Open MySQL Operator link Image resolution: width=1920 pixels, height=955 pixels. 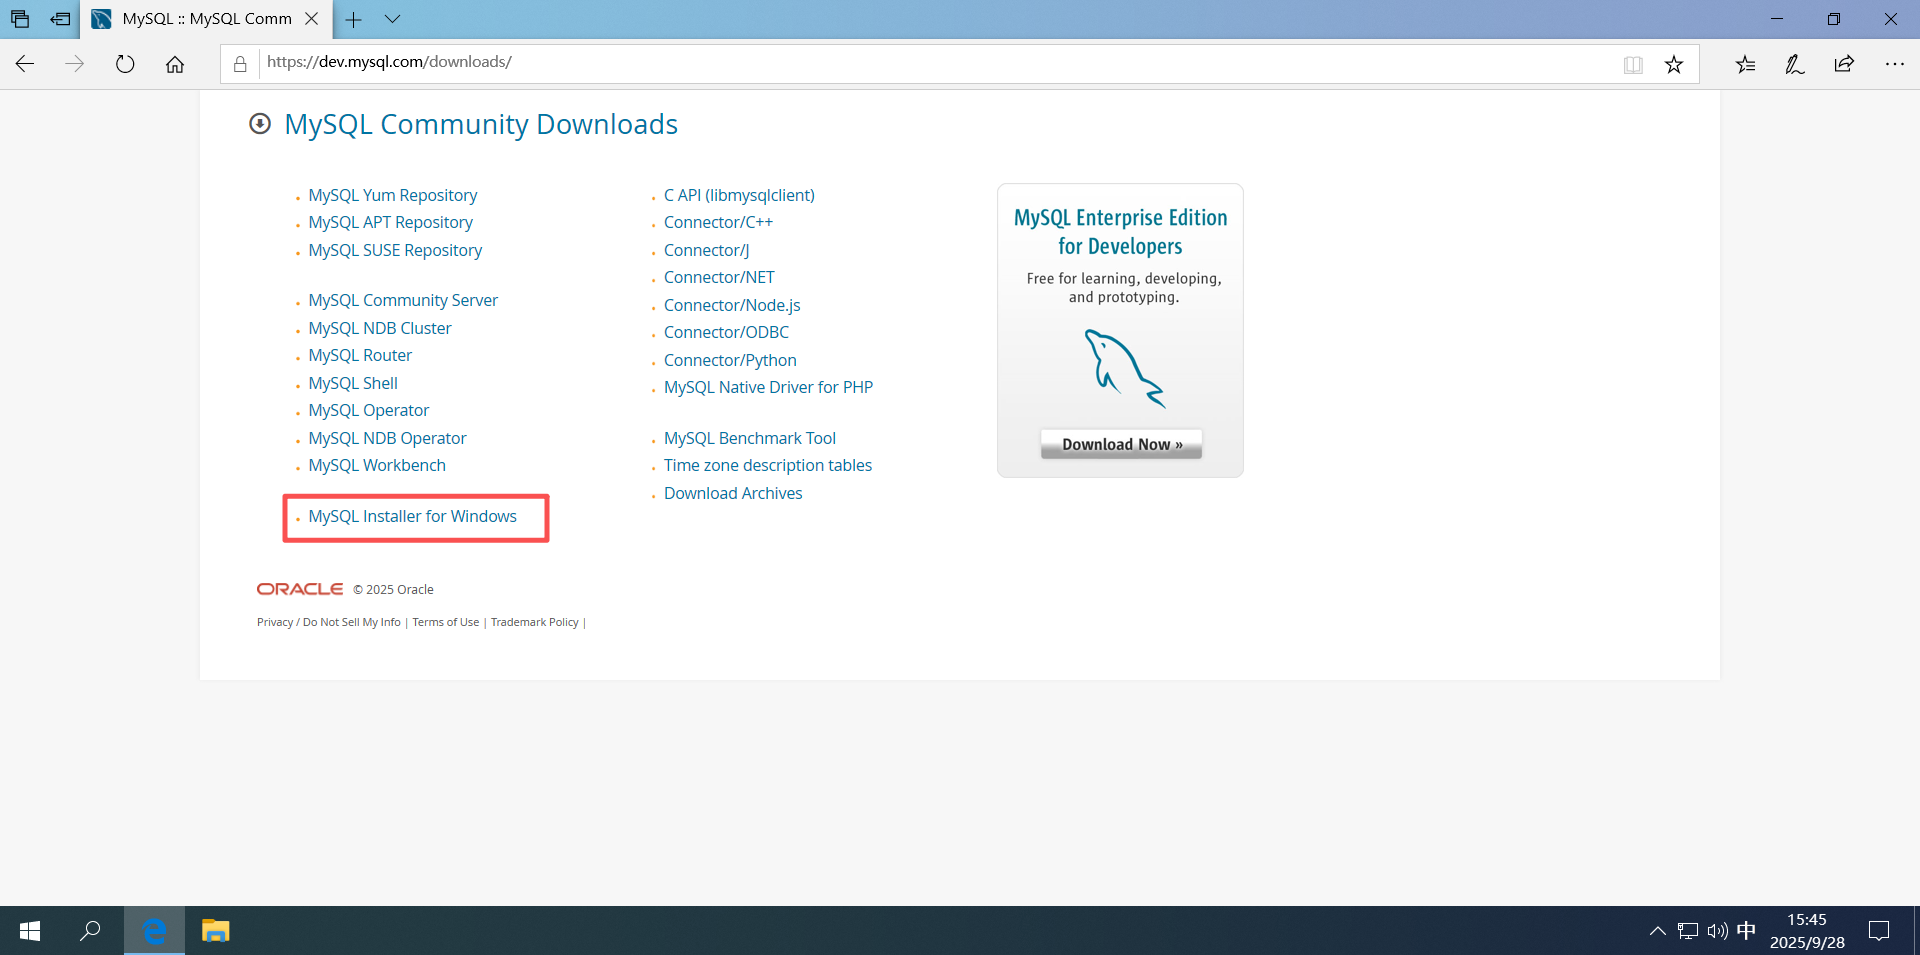click(x=369, y=410)
